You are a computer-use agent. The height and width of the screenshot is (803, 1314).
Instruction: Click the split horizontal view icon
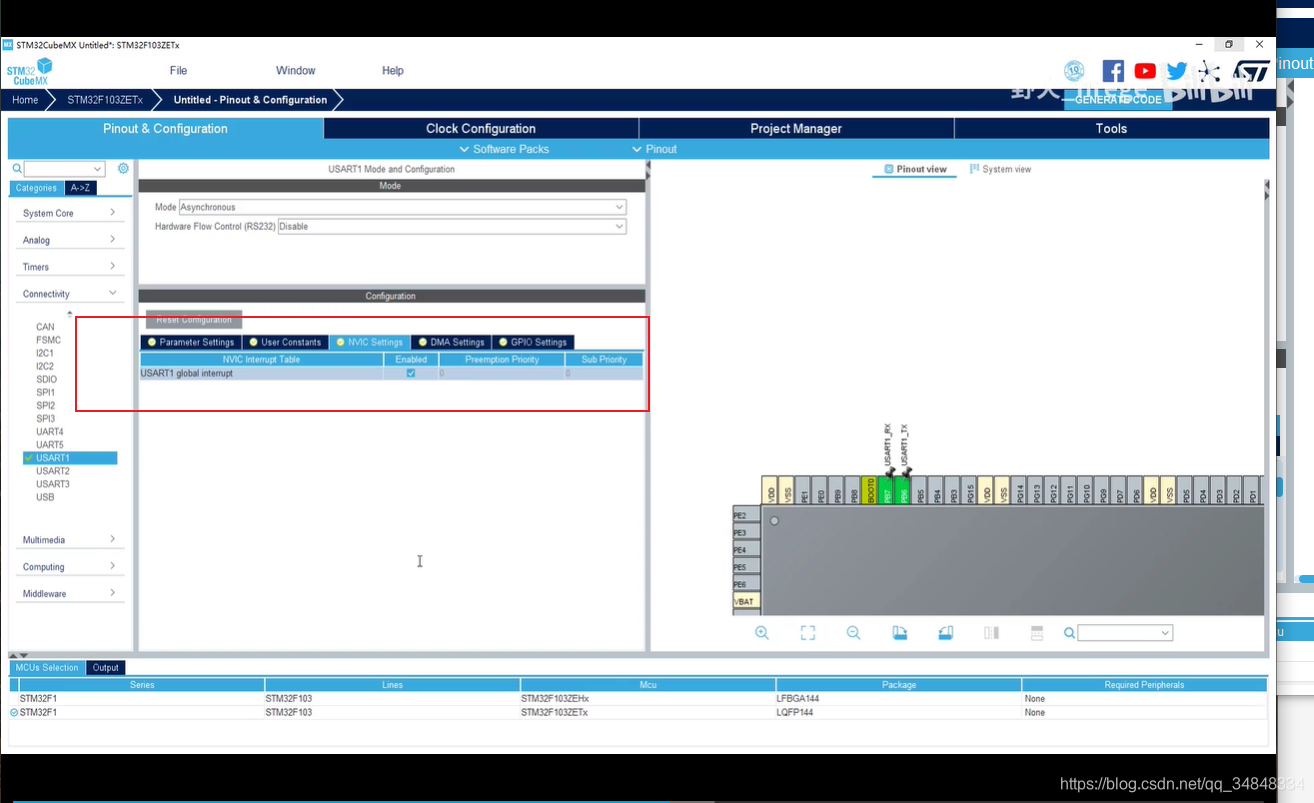[1037, 633]
